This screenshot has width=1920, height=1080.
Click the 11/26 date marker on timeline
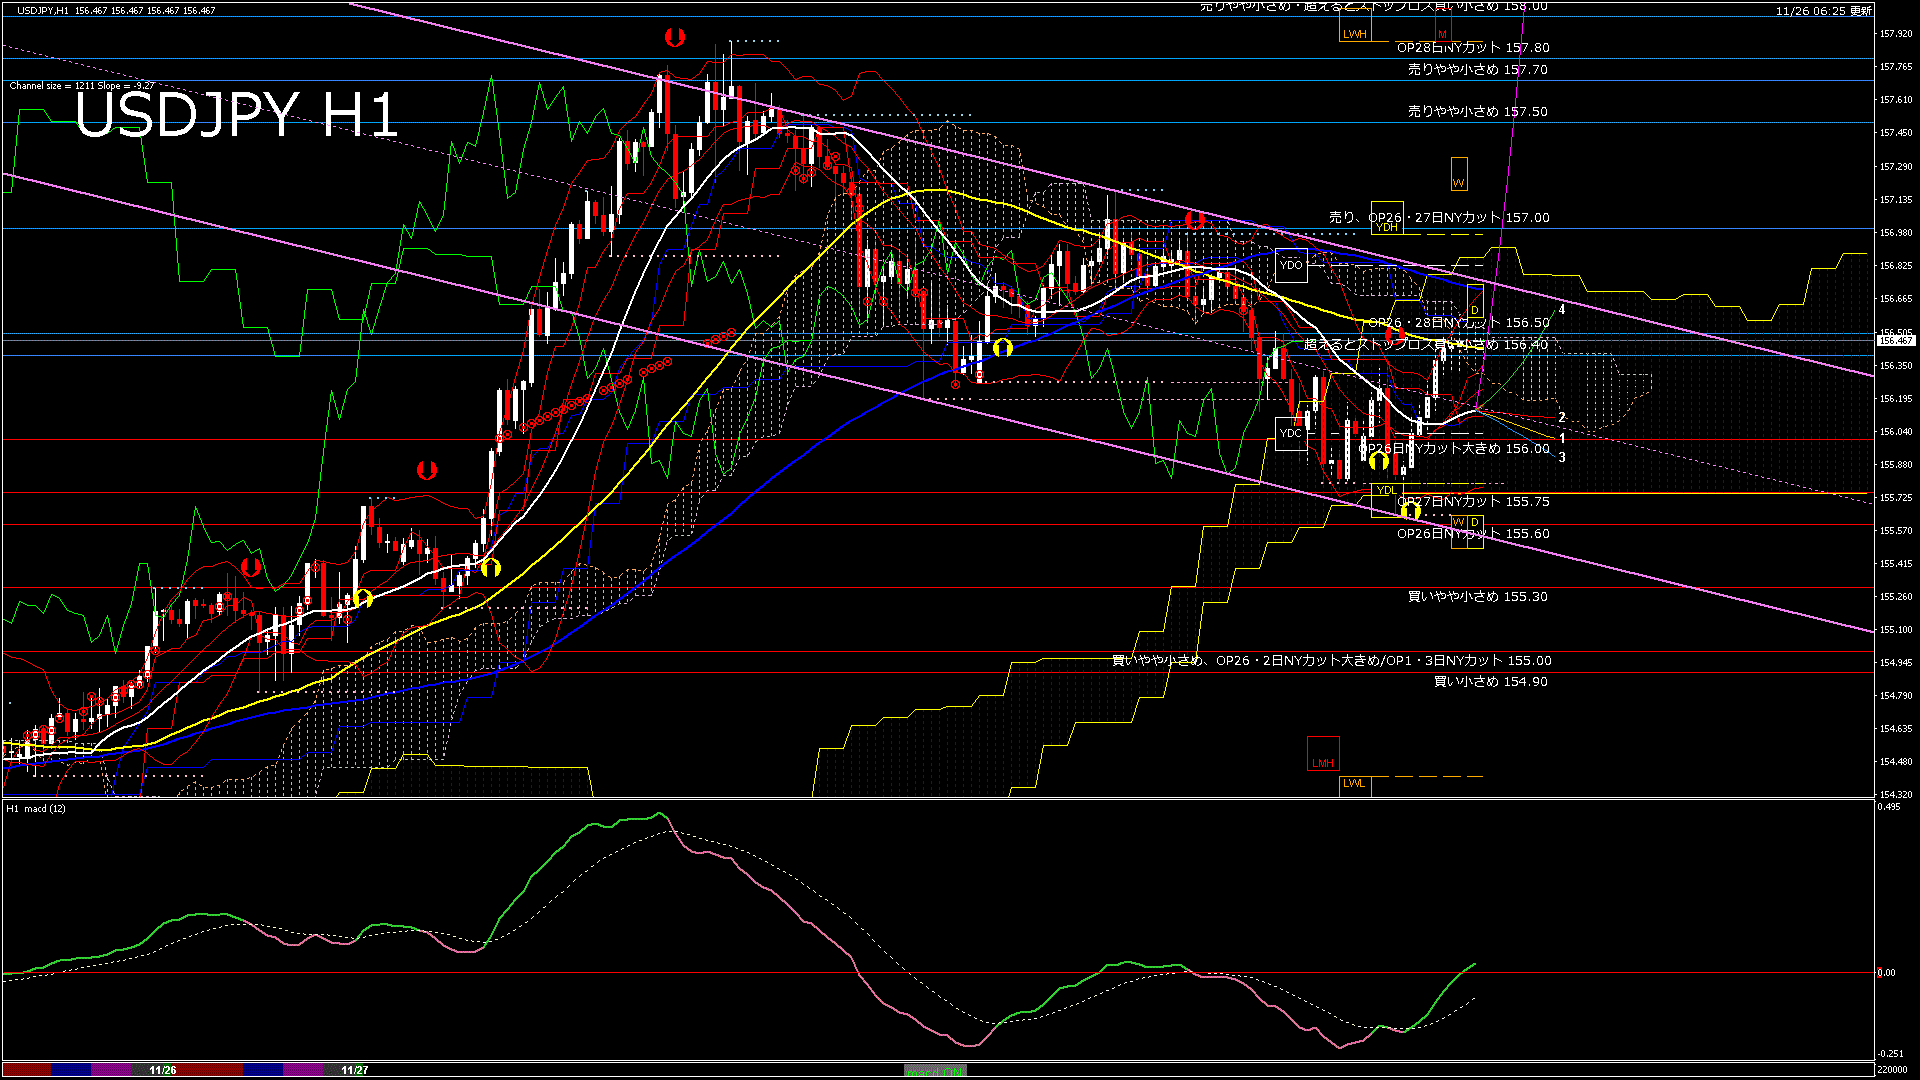coord(162,1070)
